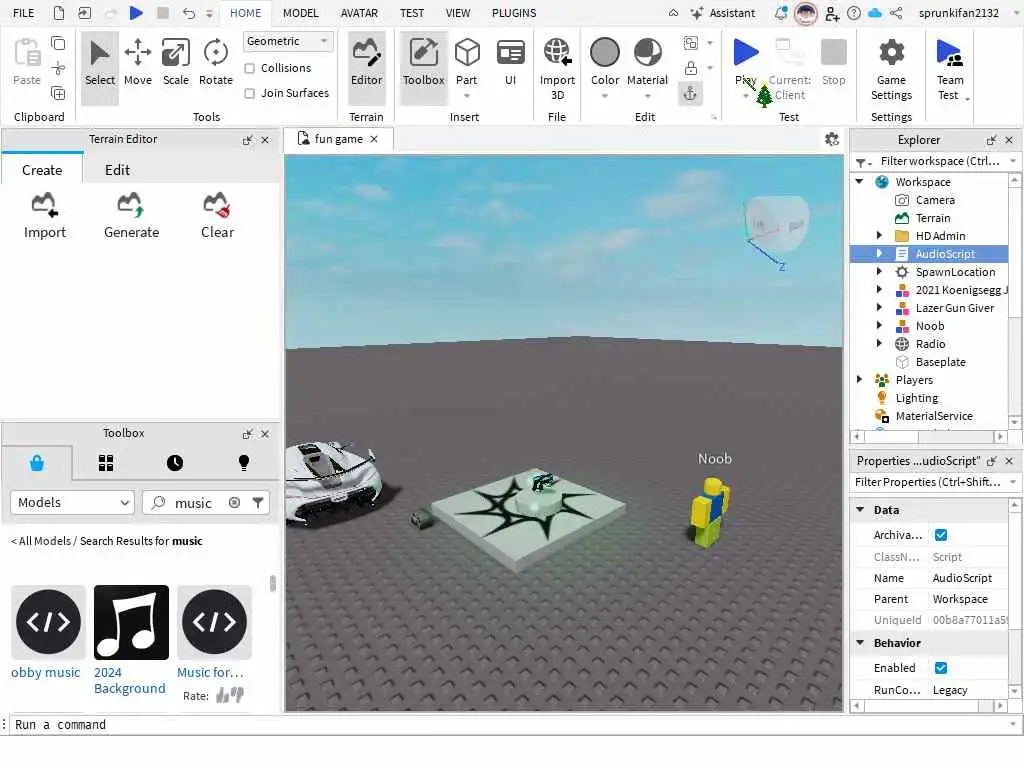Open the Models category dropdown
Image resolution: width=1024 pixels, height=768 pixels.
coord(72,502)
